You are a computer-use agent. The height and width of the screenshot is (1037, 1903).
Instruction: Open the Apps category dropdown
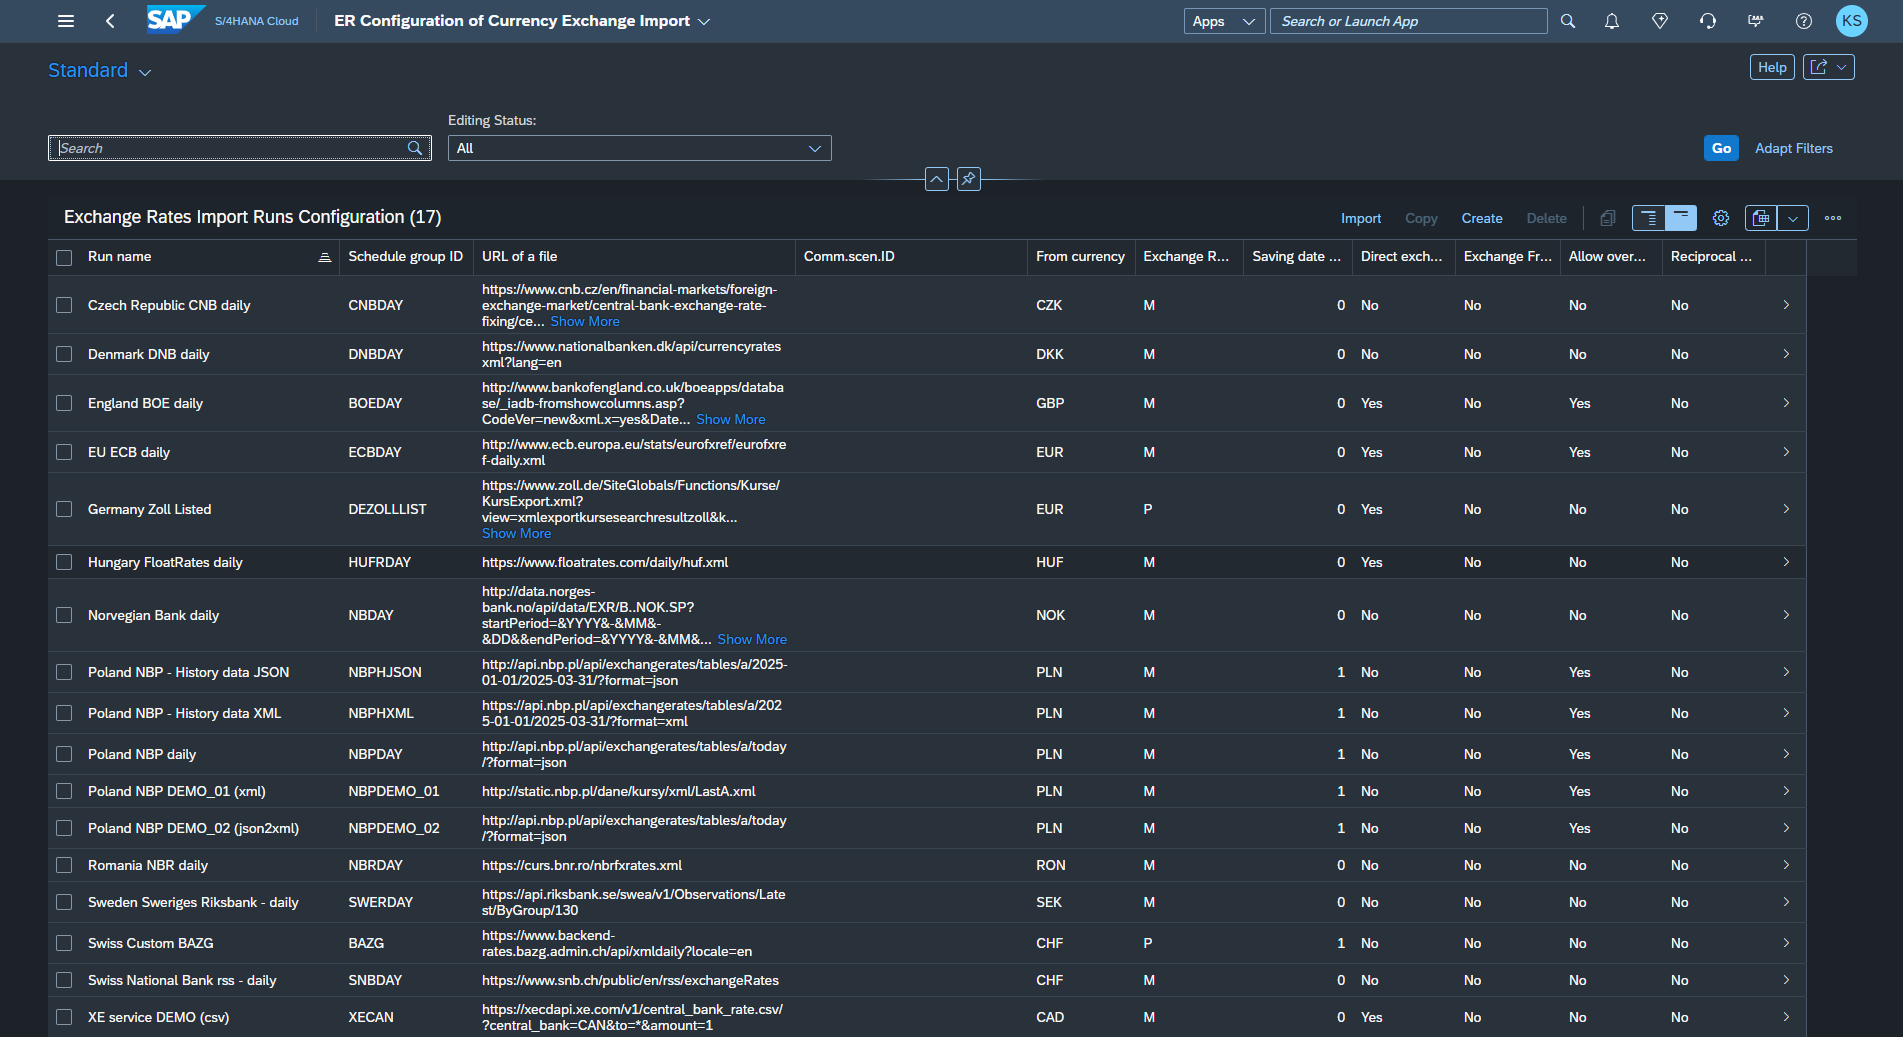click(x=1223, y=21)
